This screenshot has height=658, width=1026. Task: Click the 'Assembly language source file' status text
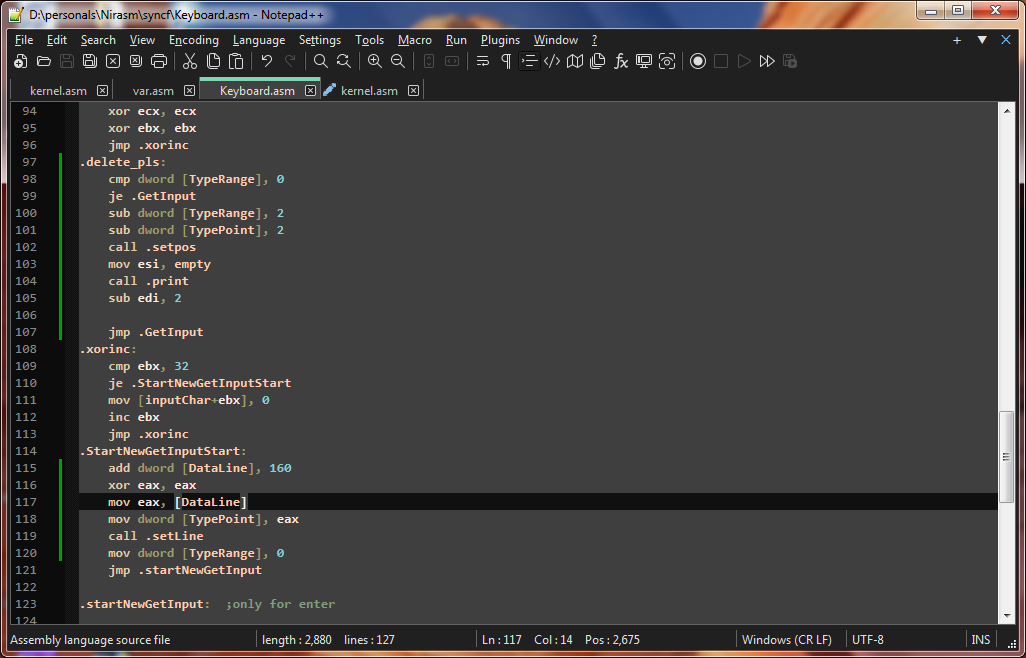[x=90, y=640]
